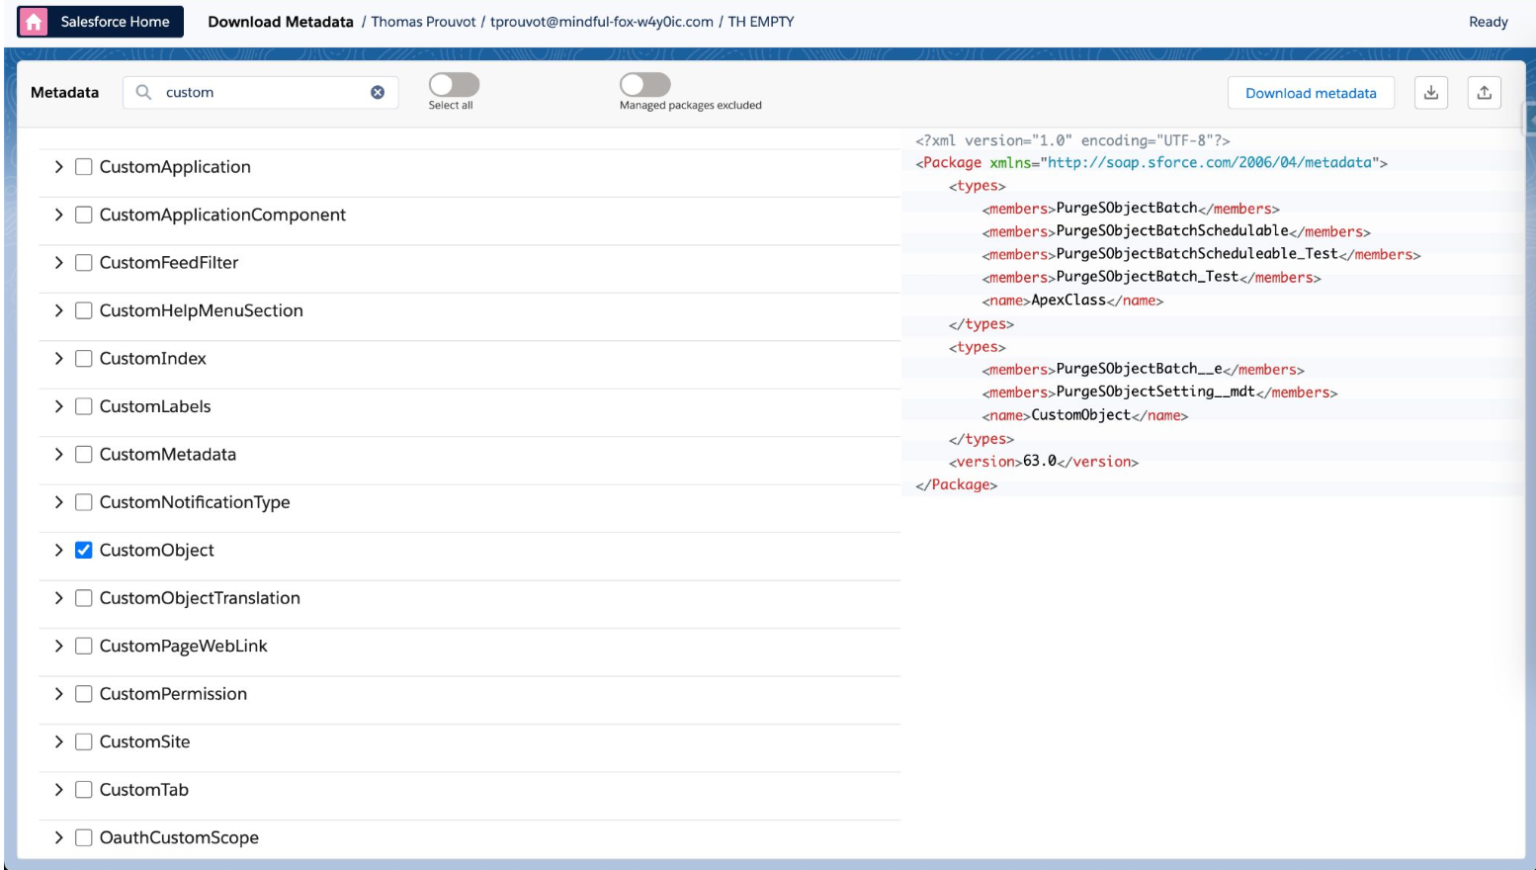
Task: Expand the CustomPermission row
Action: pyautogui.click(x=58, y=694)
